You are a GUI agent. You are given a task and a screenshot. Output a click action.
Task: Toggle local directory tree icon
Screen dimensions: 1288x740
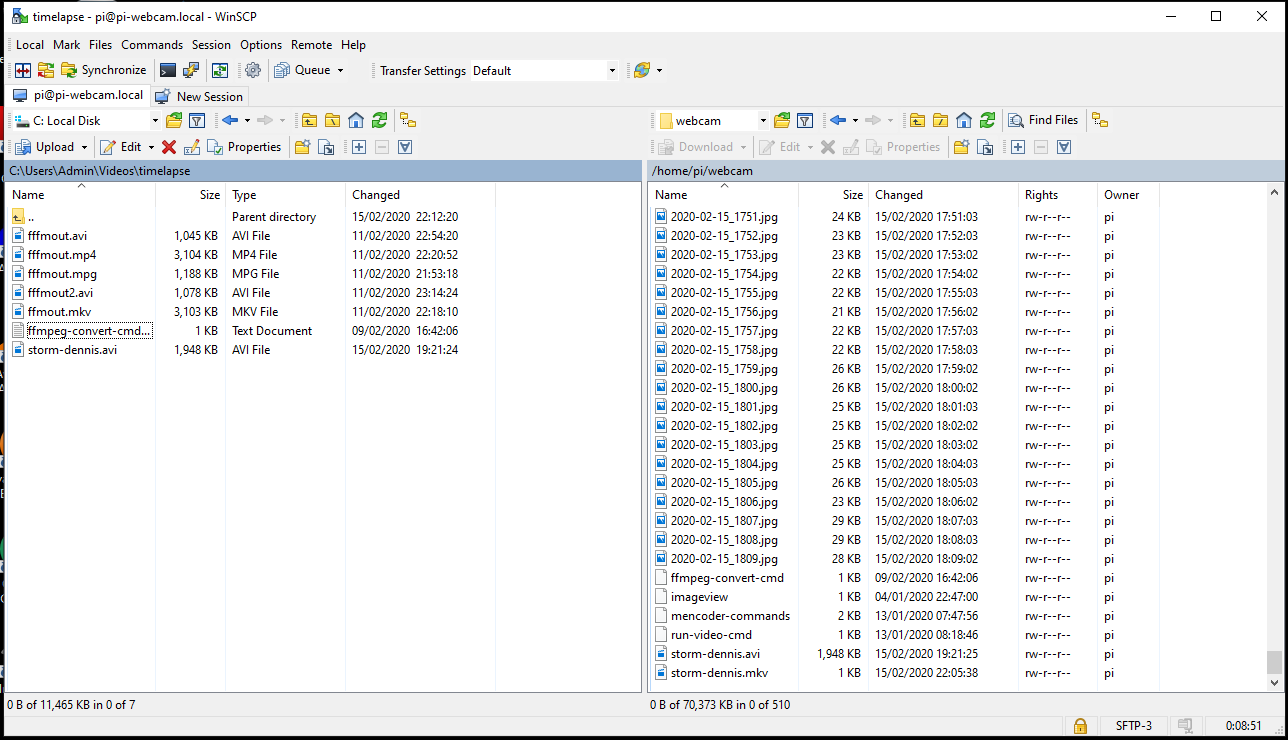(x=407, y=120)
